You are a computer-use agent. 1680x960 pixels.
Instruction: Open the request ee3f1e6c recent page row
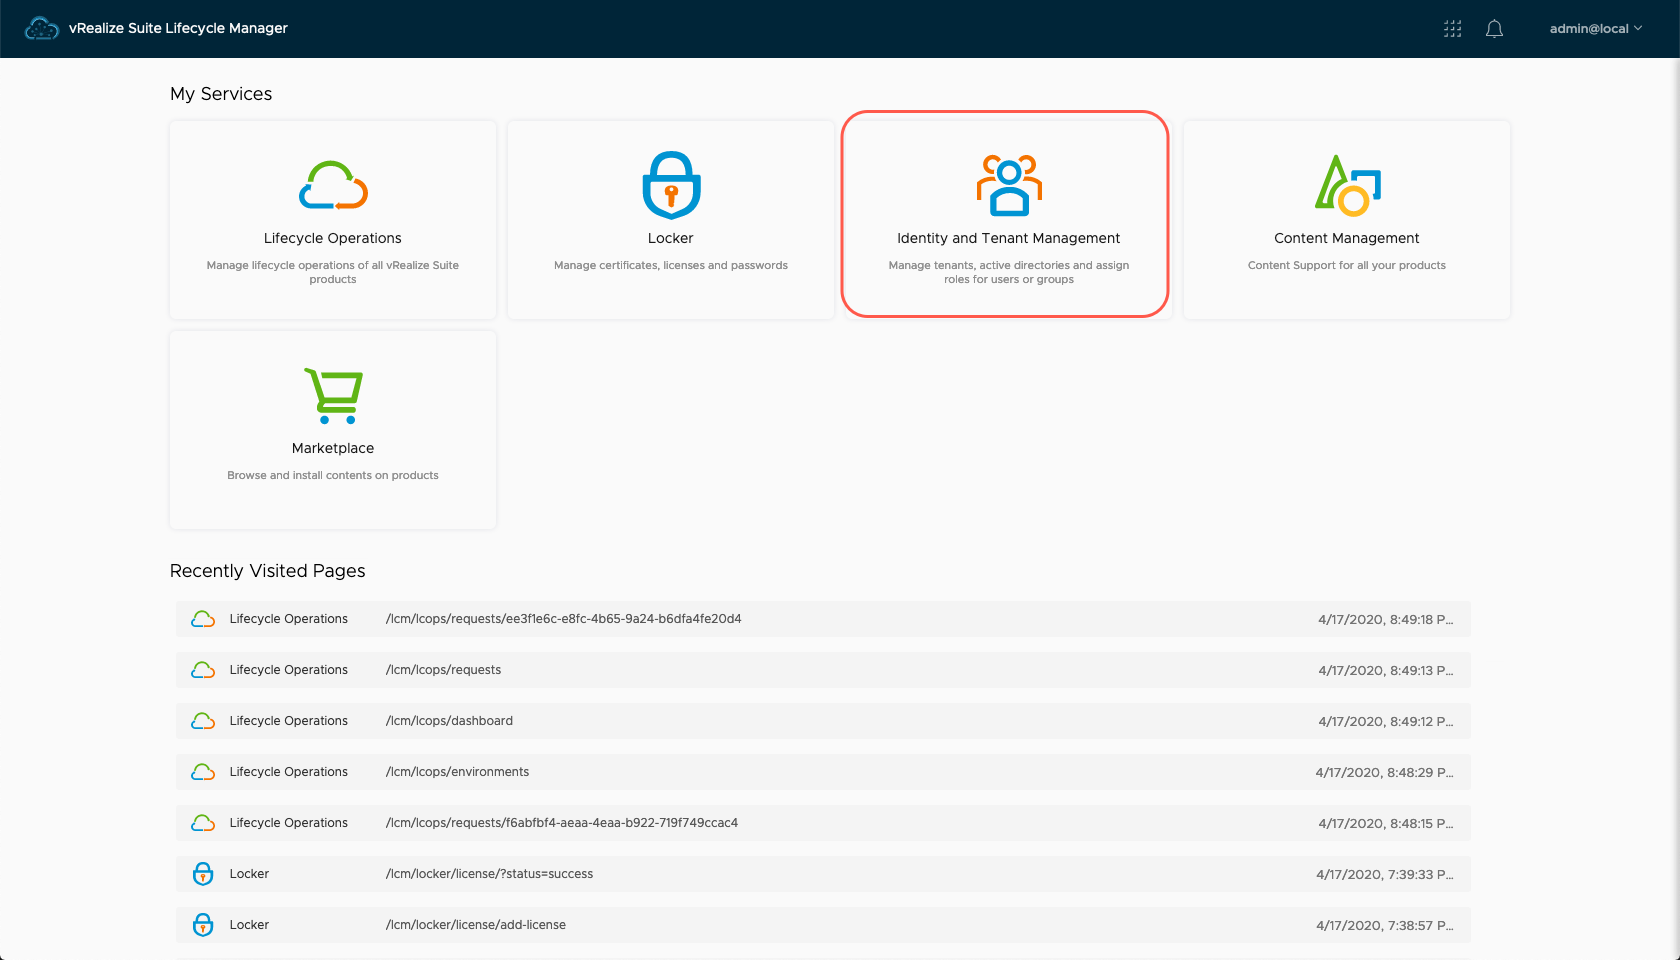pyautogui.click(x=563, y=619)
